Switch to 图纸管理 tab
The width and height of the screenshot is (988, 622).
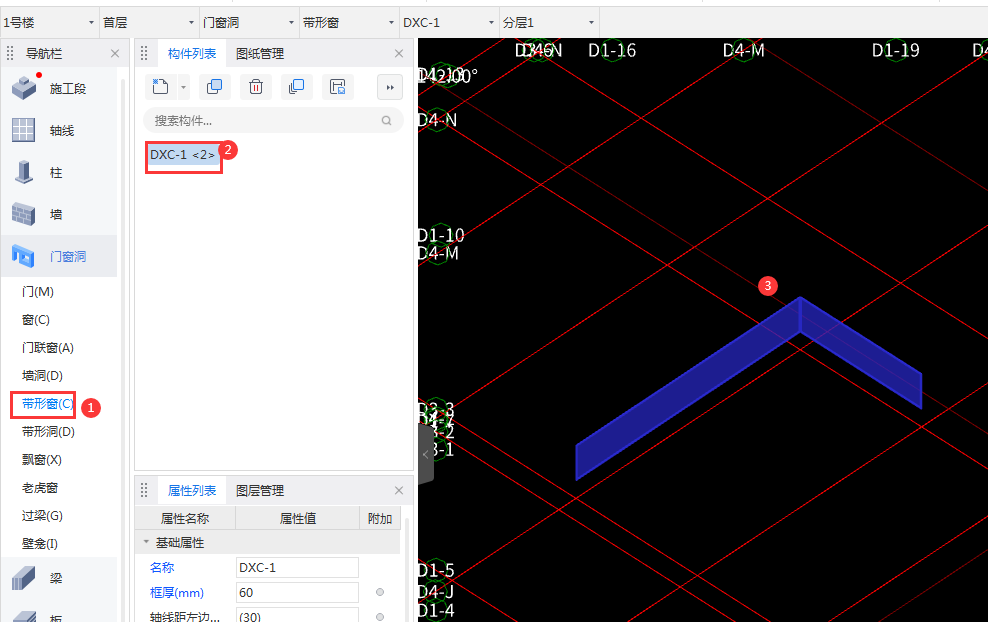[x=260, y=54]
